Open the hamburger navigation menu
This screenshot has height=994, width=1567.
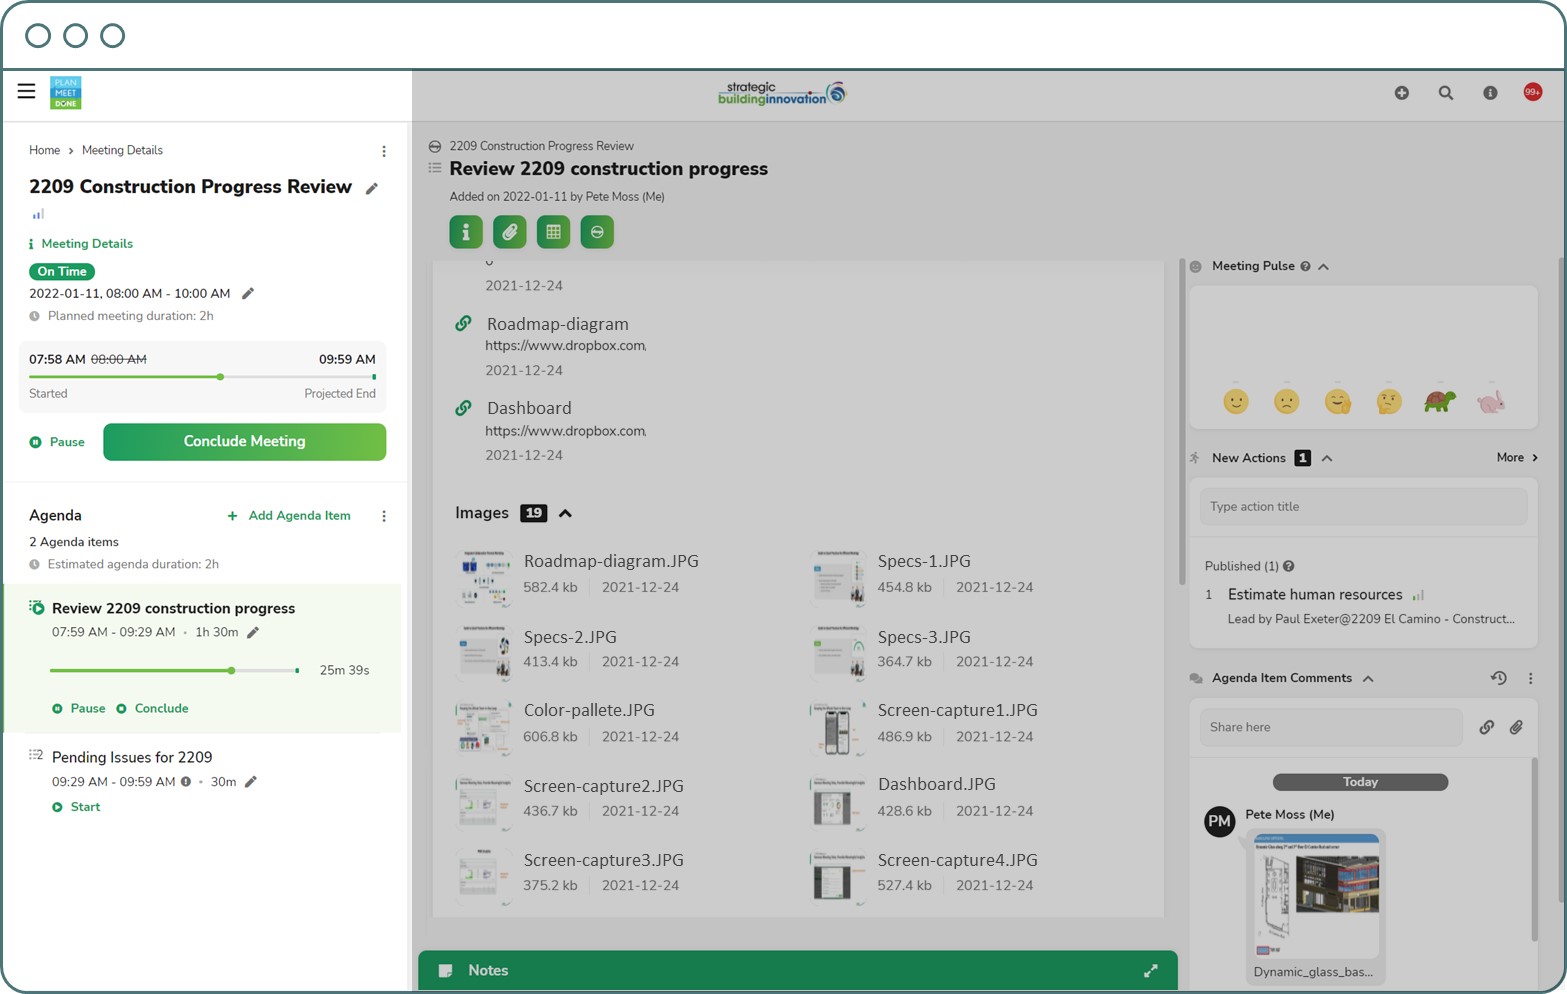pos(26,92)
